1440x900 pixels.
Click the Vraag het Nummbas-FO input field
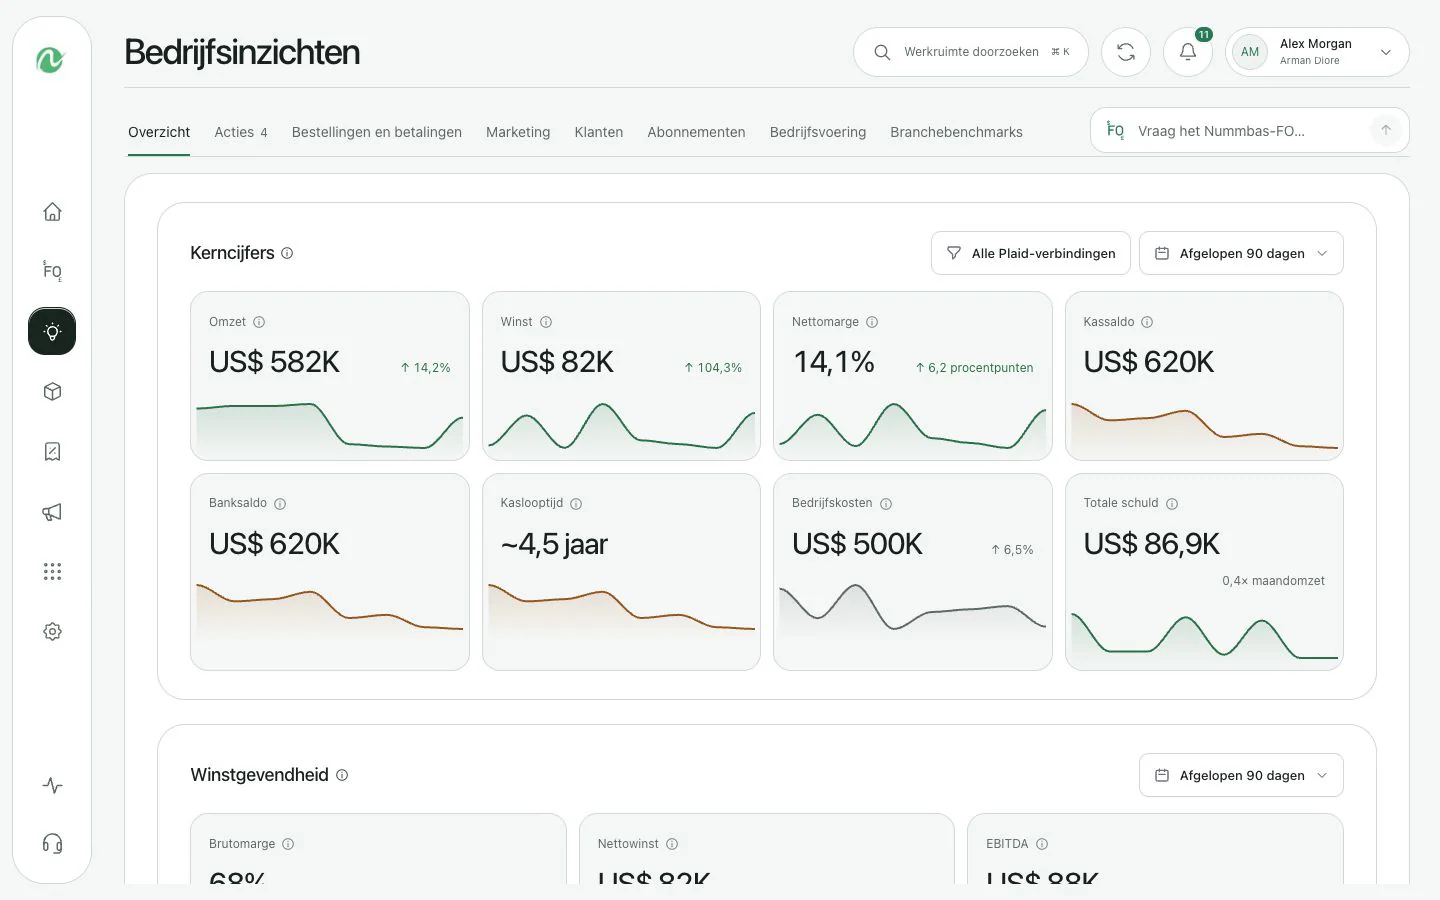[x=1250, y=130]
